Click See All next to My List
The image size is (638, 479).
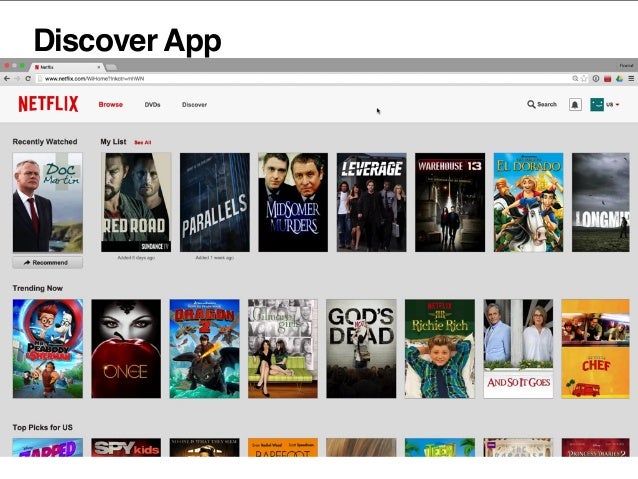(x=143, y=142)
